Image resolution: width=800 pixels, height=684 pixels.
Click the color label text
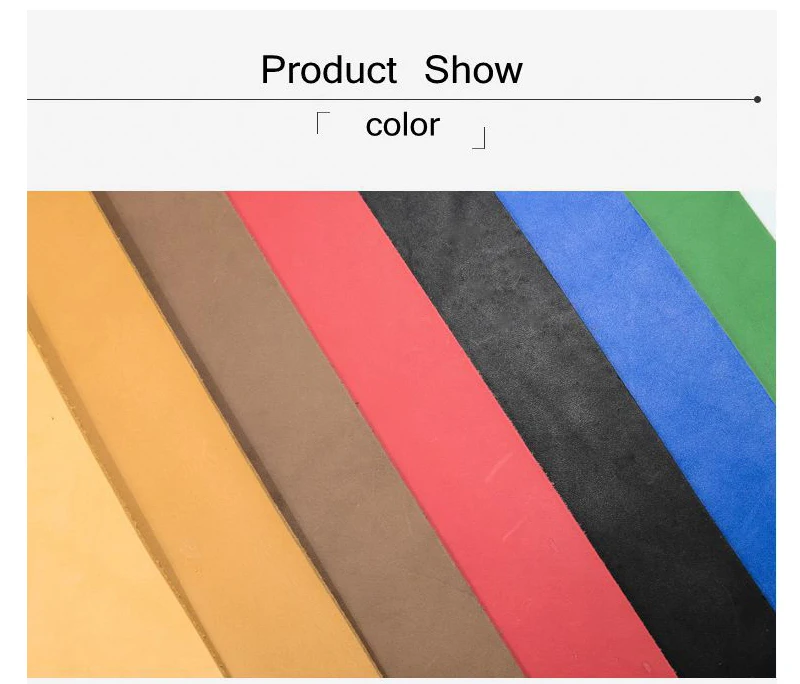coord(403,125)
